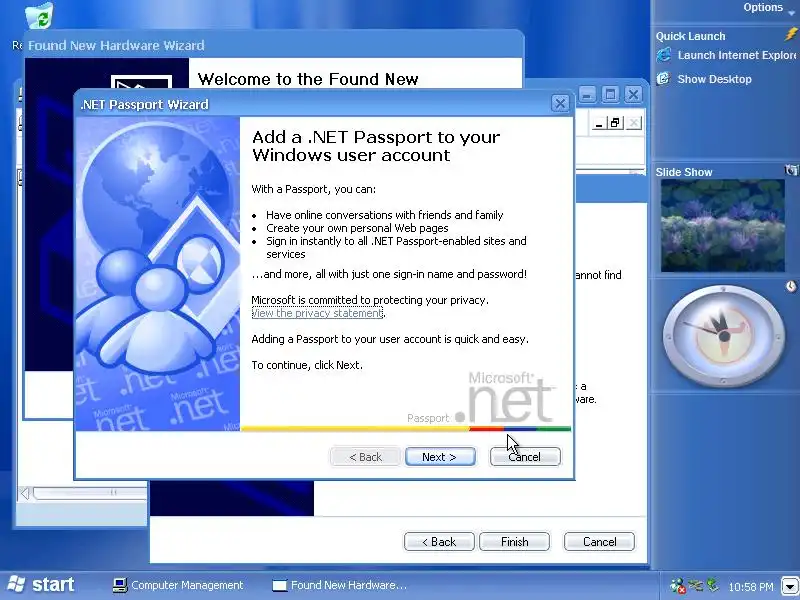Open the tray dropdown arrow button

(x=790, y=586)
